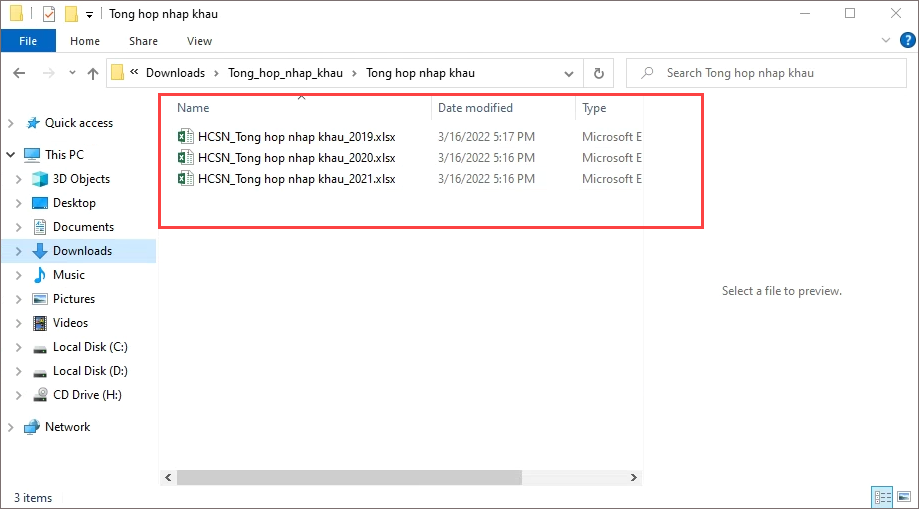Open the View ribbon tab
The image size is (919, 509).
click(199, 41)
